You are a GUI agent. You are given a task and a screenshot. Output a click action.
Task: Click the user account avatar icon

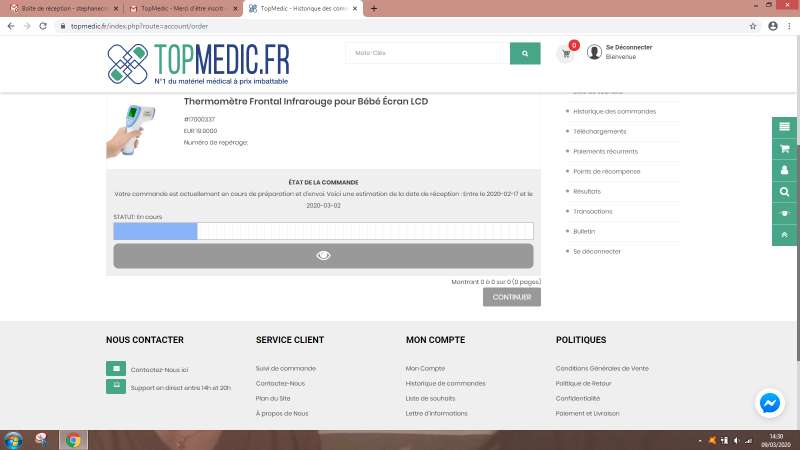pos(594,52)
